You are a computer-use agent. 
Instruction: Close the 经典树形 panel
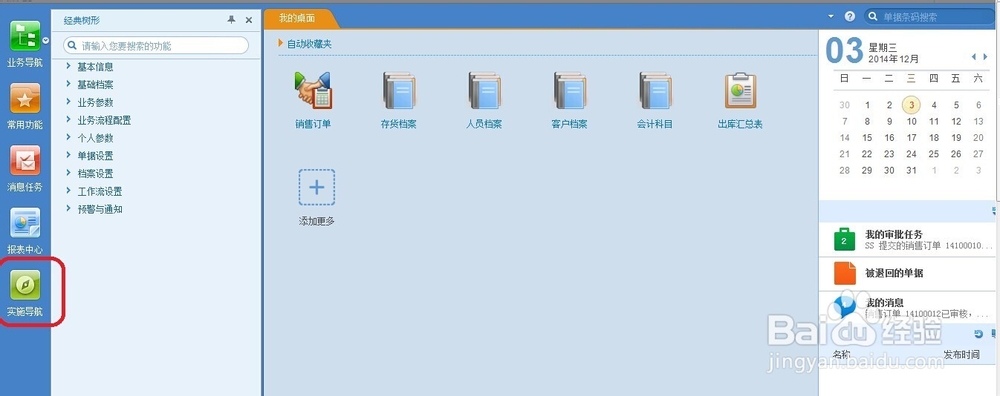[249, 20]
